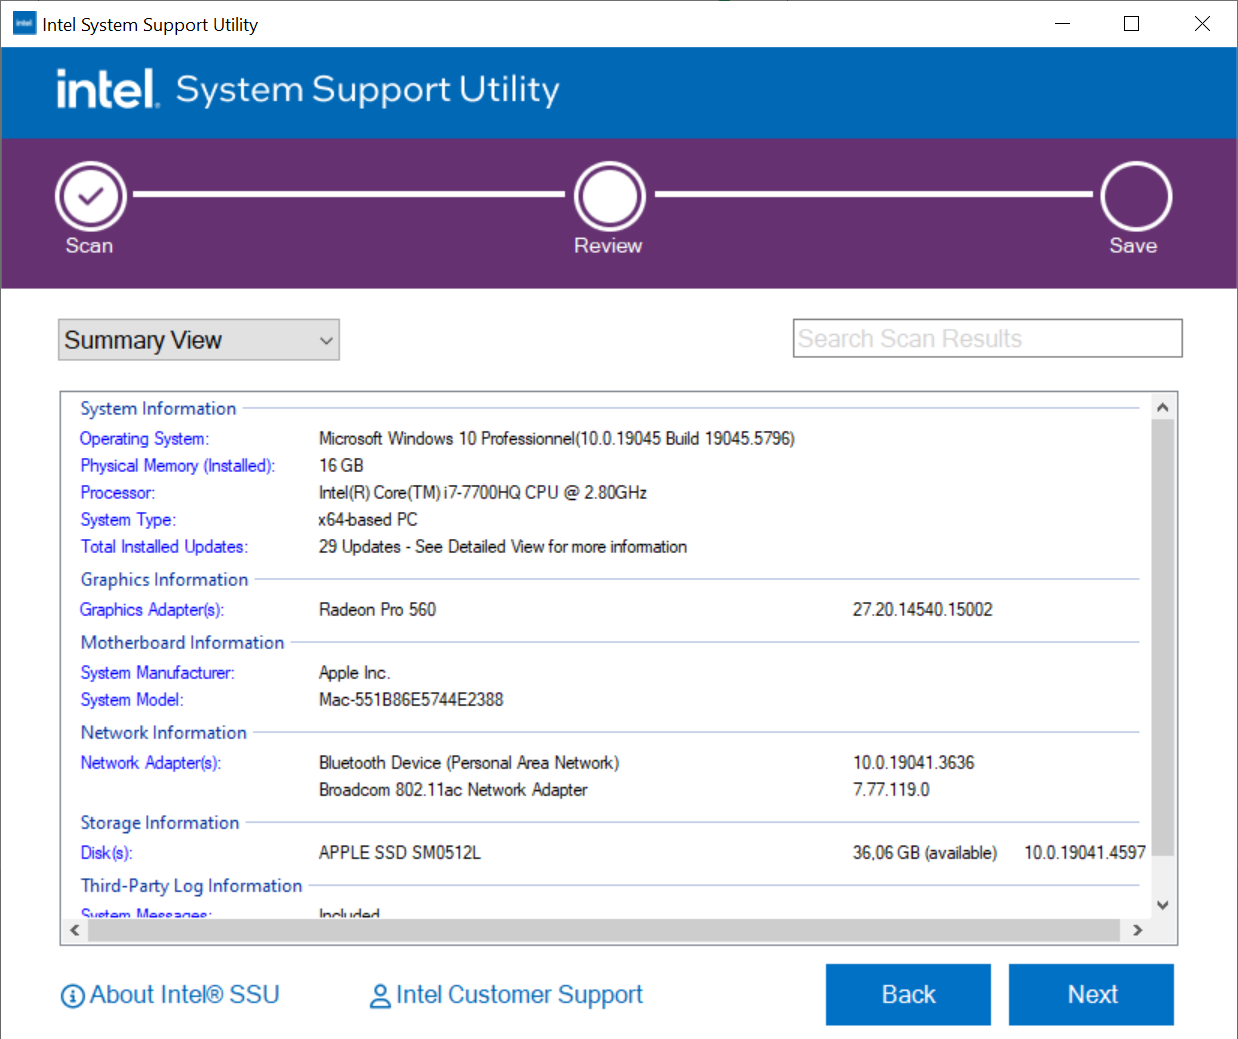Click the Storage Information section header

(160, 823)
